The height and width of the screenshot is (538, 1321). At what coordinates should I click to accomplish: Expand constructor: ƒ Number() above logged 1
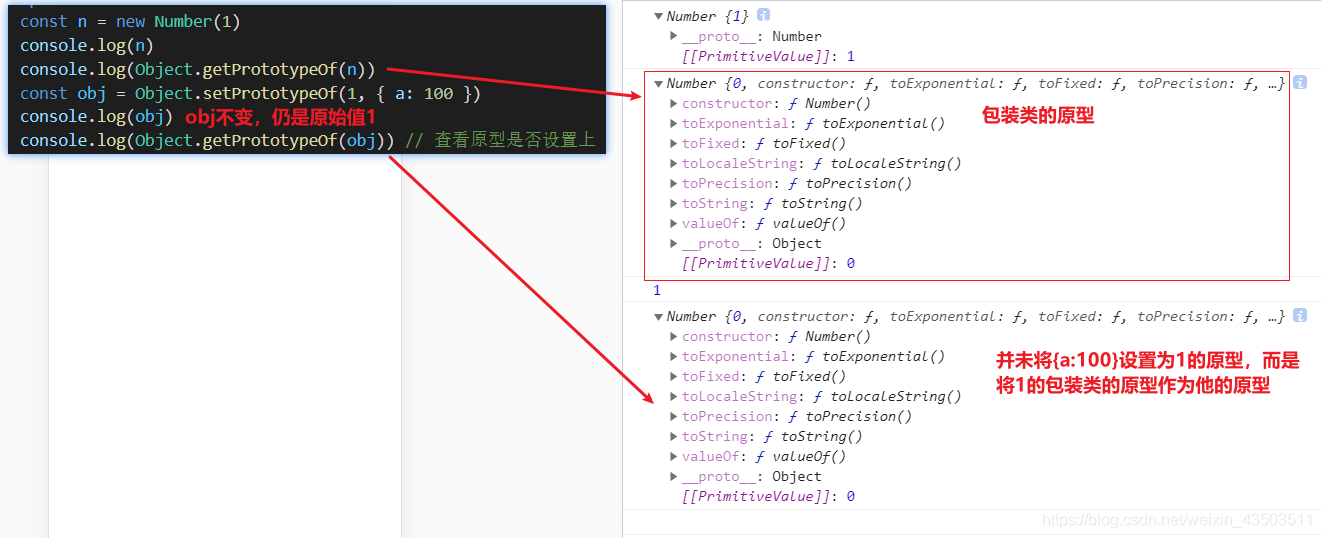click(x=674, y=103)
